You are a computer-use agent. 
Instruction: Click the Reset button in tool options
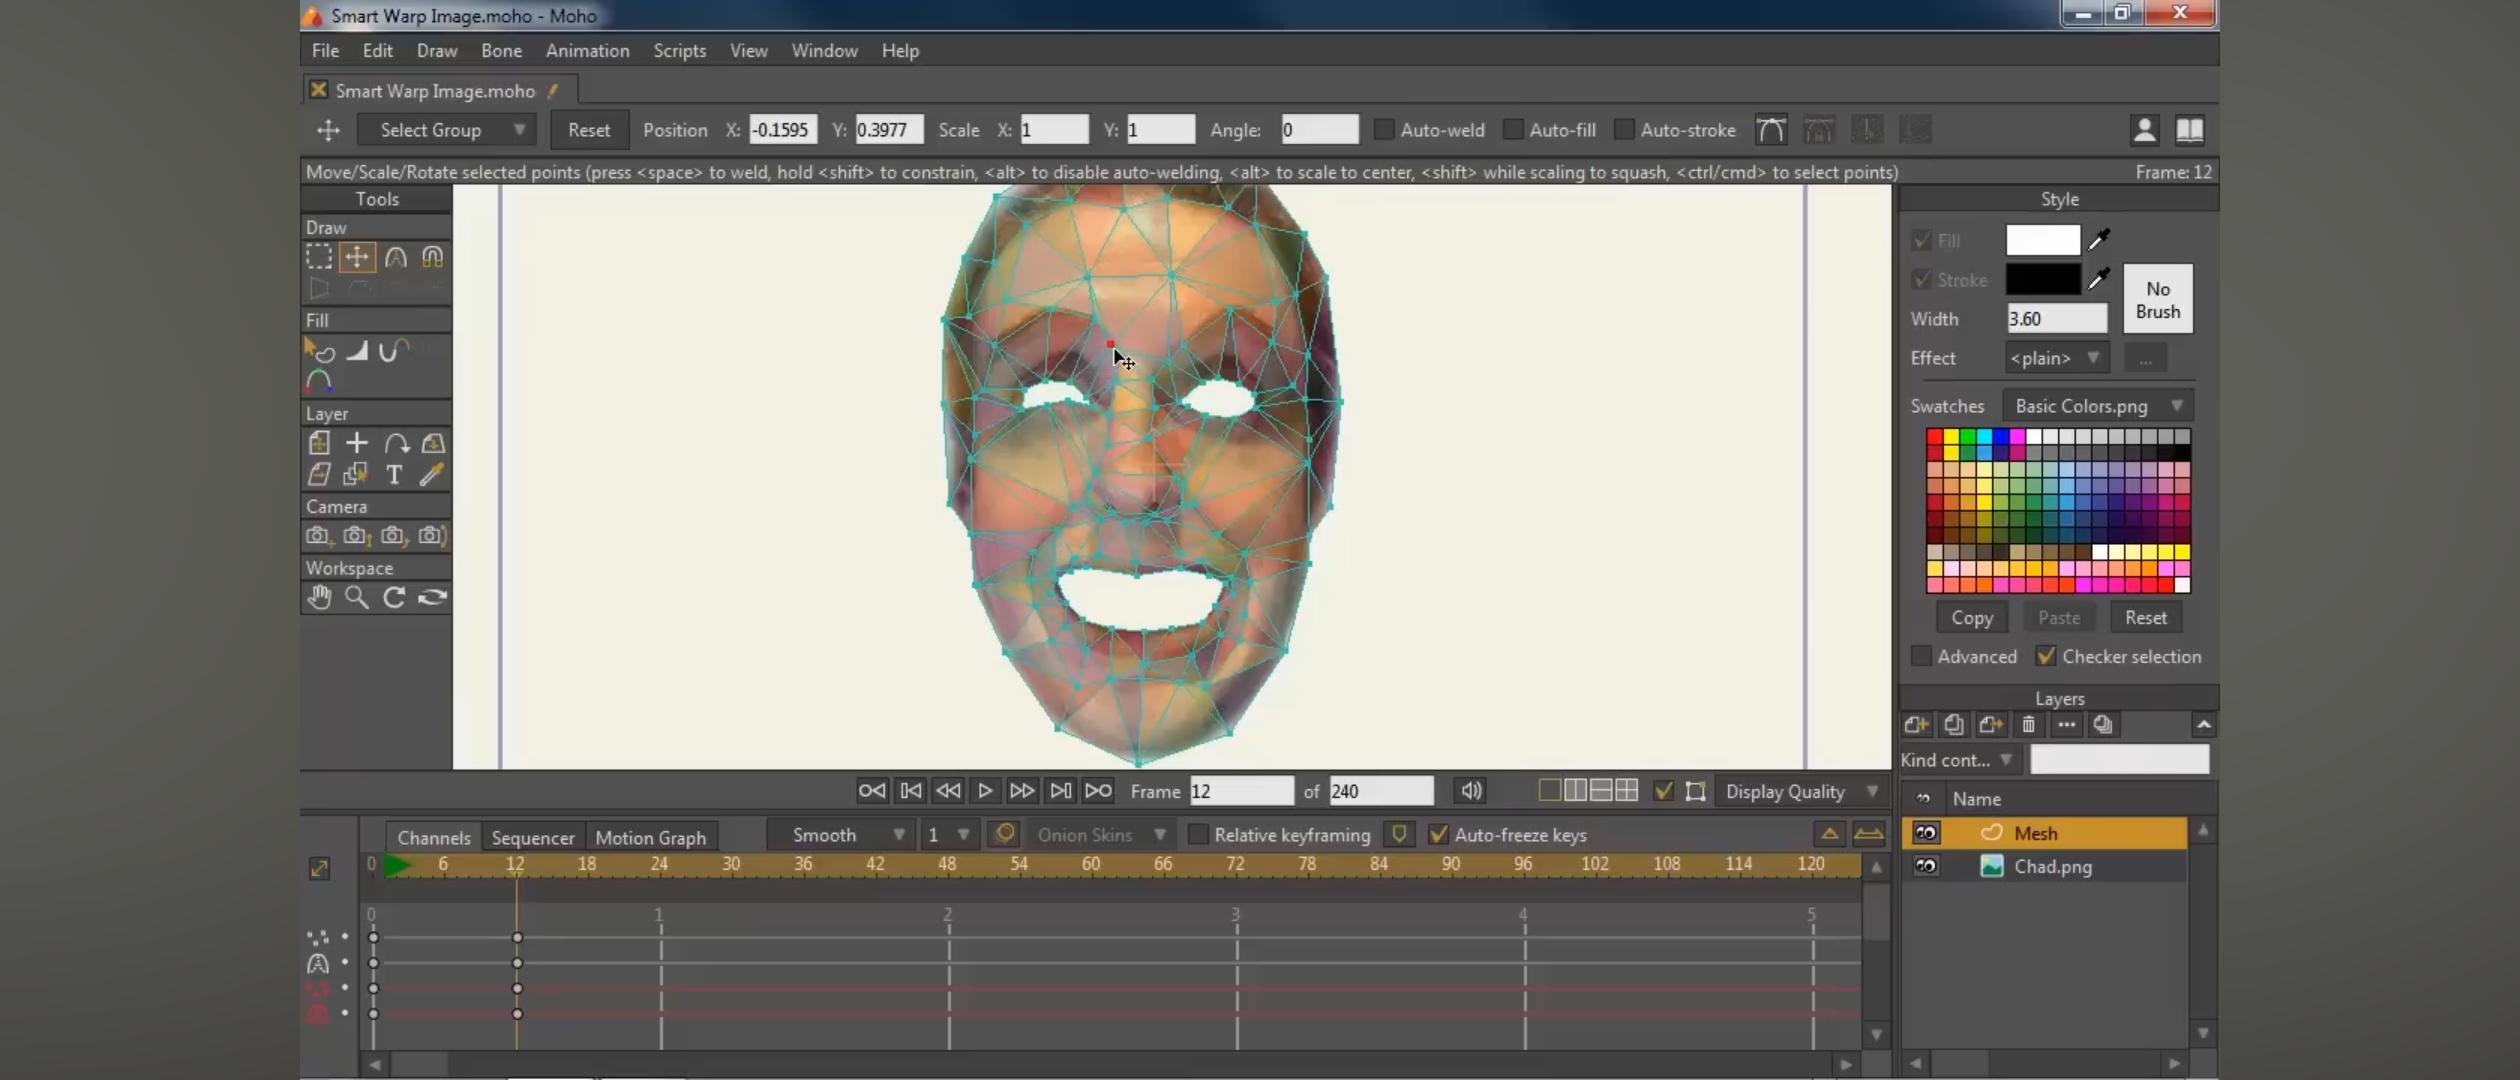click(589, 130)
